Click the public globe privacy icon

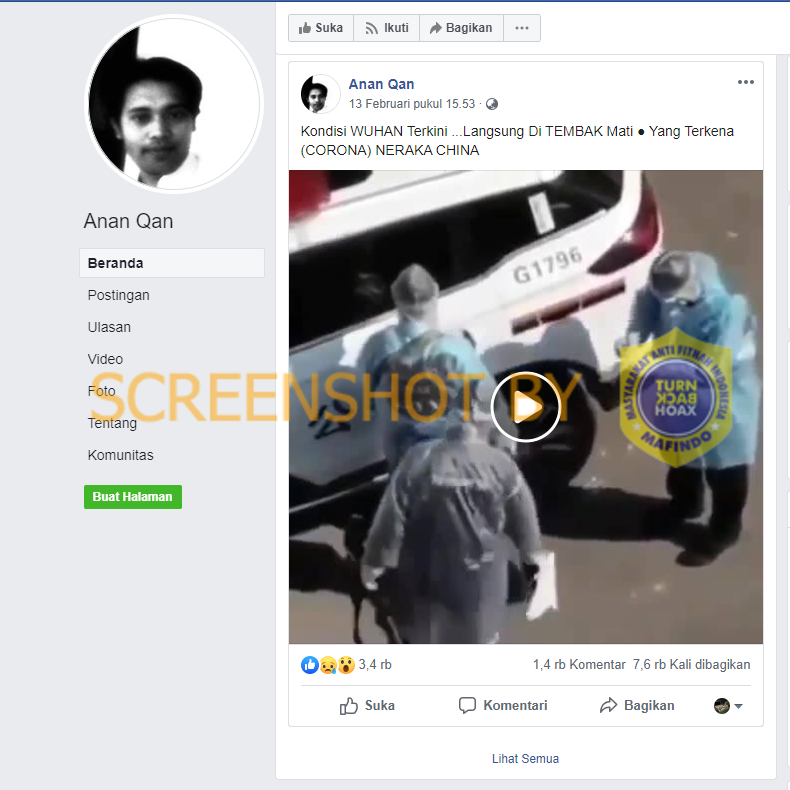click(x=492, y=104)
